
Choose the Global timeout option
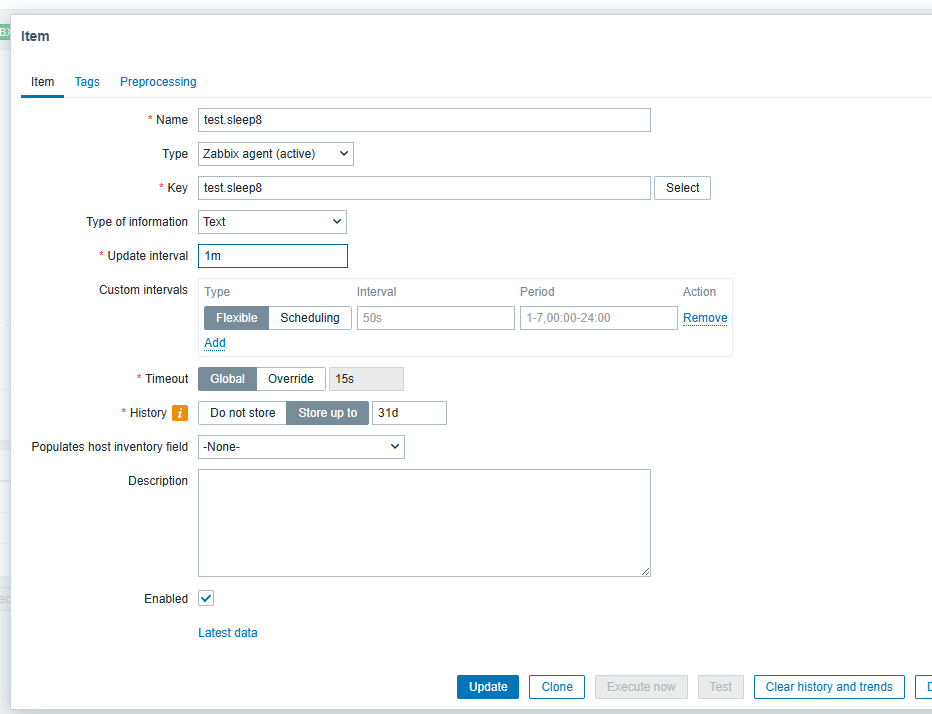(x=227, y=379)
